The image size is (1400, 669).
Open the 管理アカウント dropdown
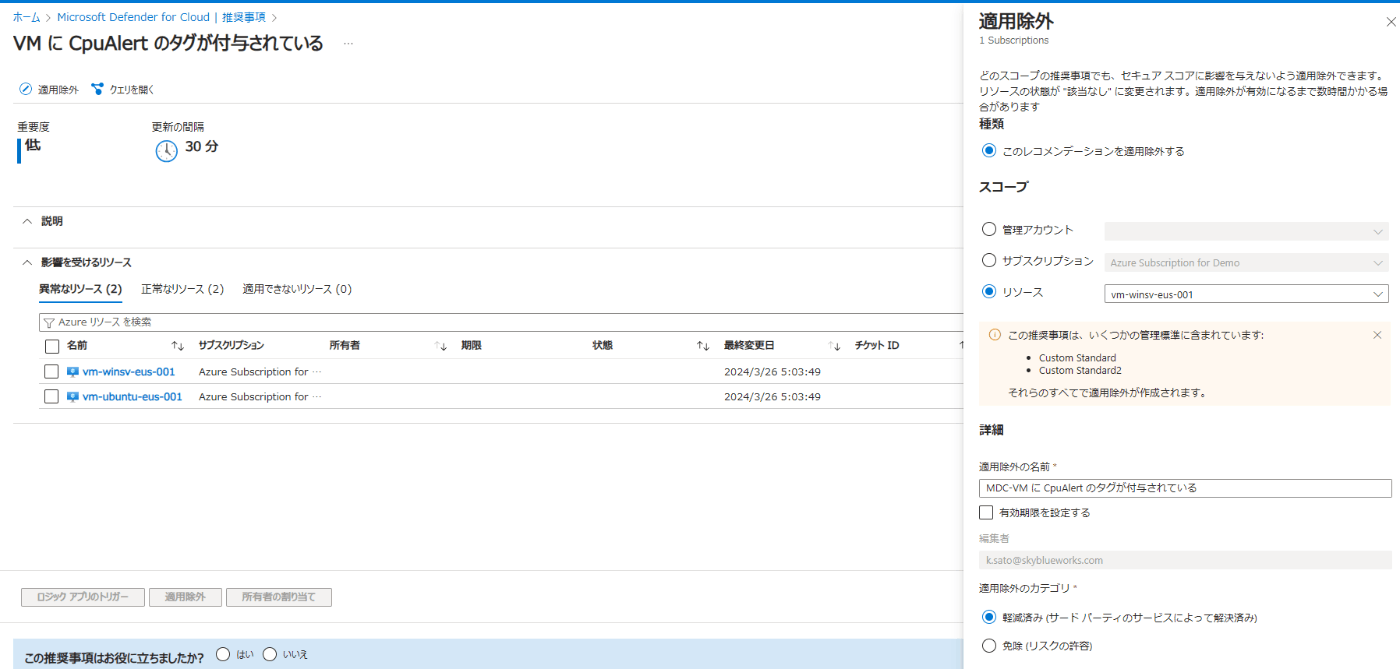tap(1246, 231)
